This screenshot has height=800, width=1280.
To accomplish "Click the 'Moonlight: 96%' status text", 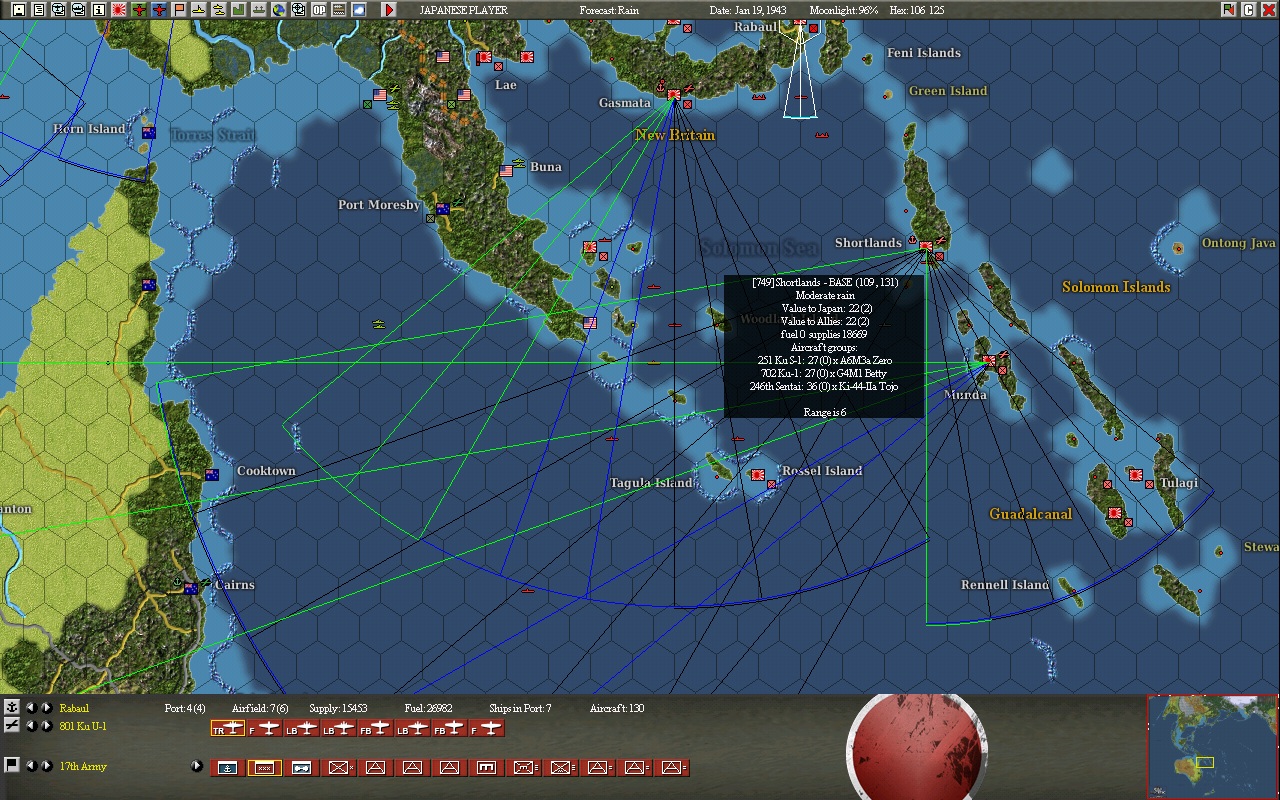I will 844,10.
